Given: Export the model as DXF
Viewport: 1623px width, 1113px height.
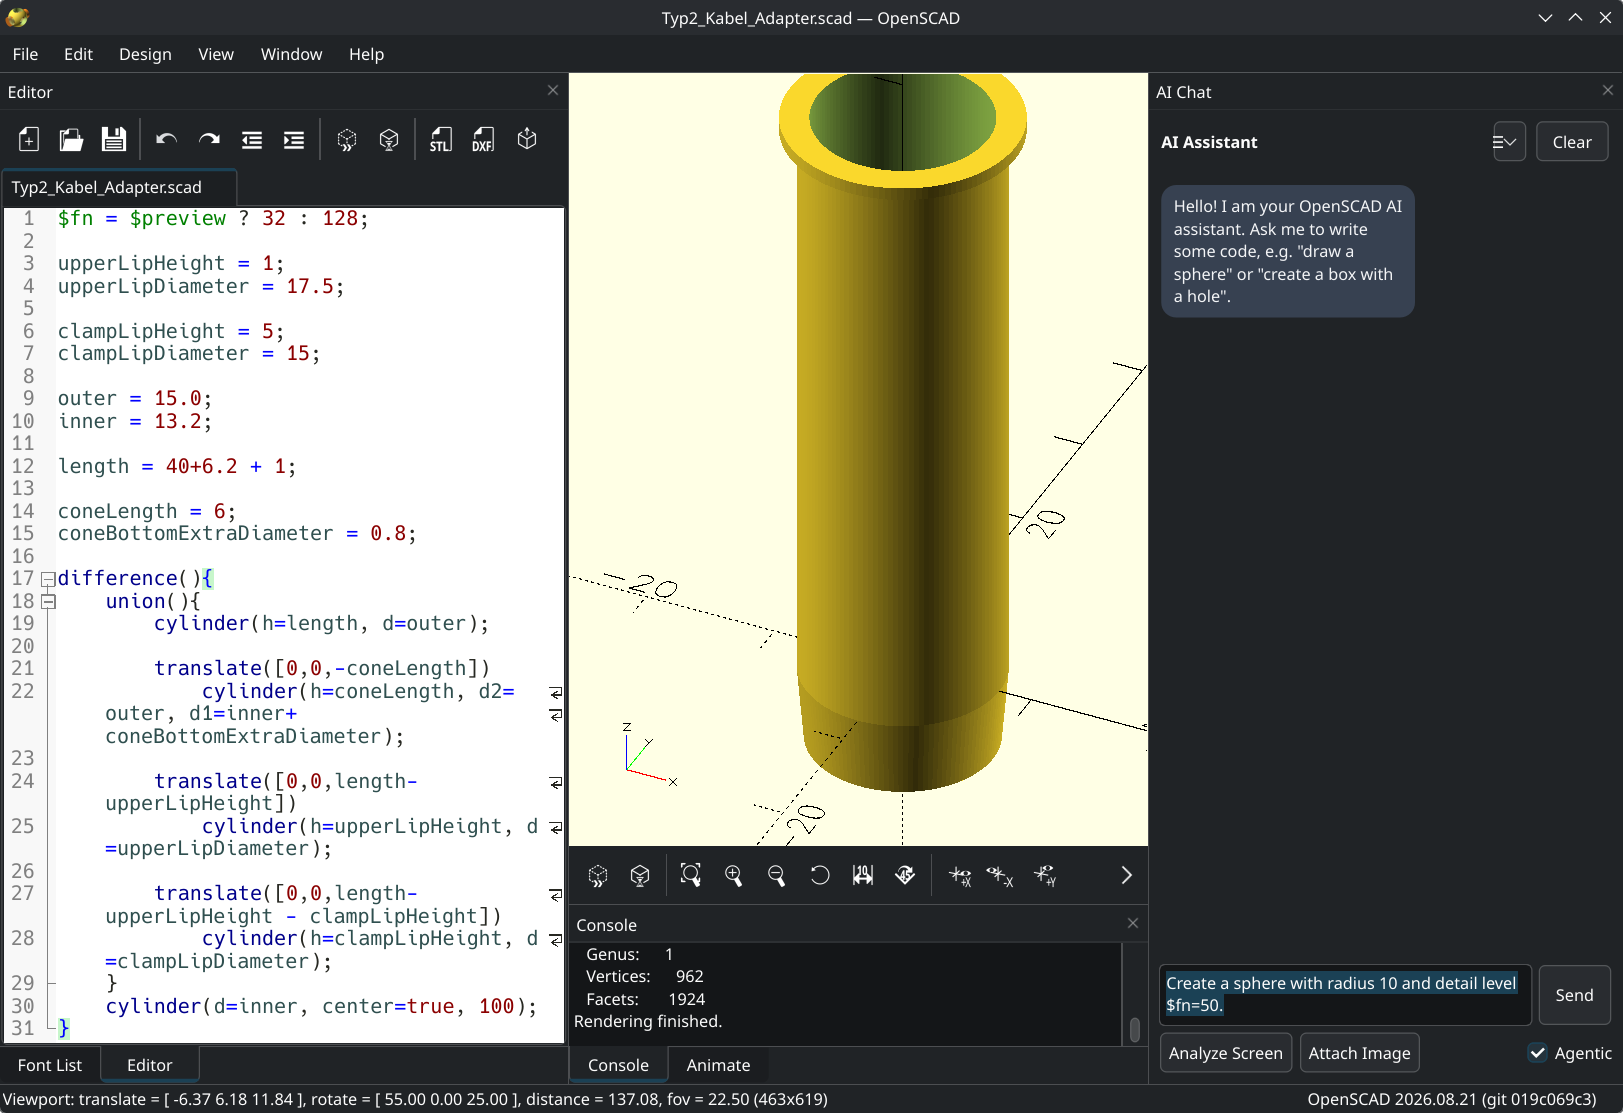Looking at the screenshot, I should pyautogui.click(x=483, y=140).
